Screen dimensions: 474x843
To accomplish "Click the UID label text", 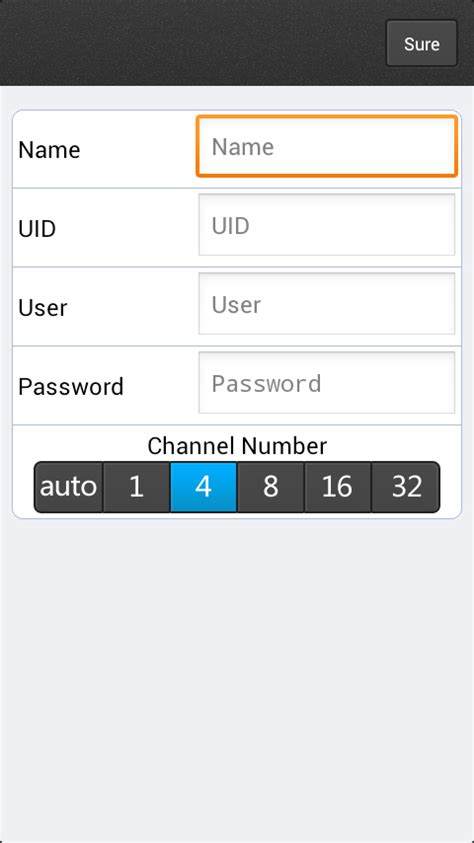I will coord(37,229).
